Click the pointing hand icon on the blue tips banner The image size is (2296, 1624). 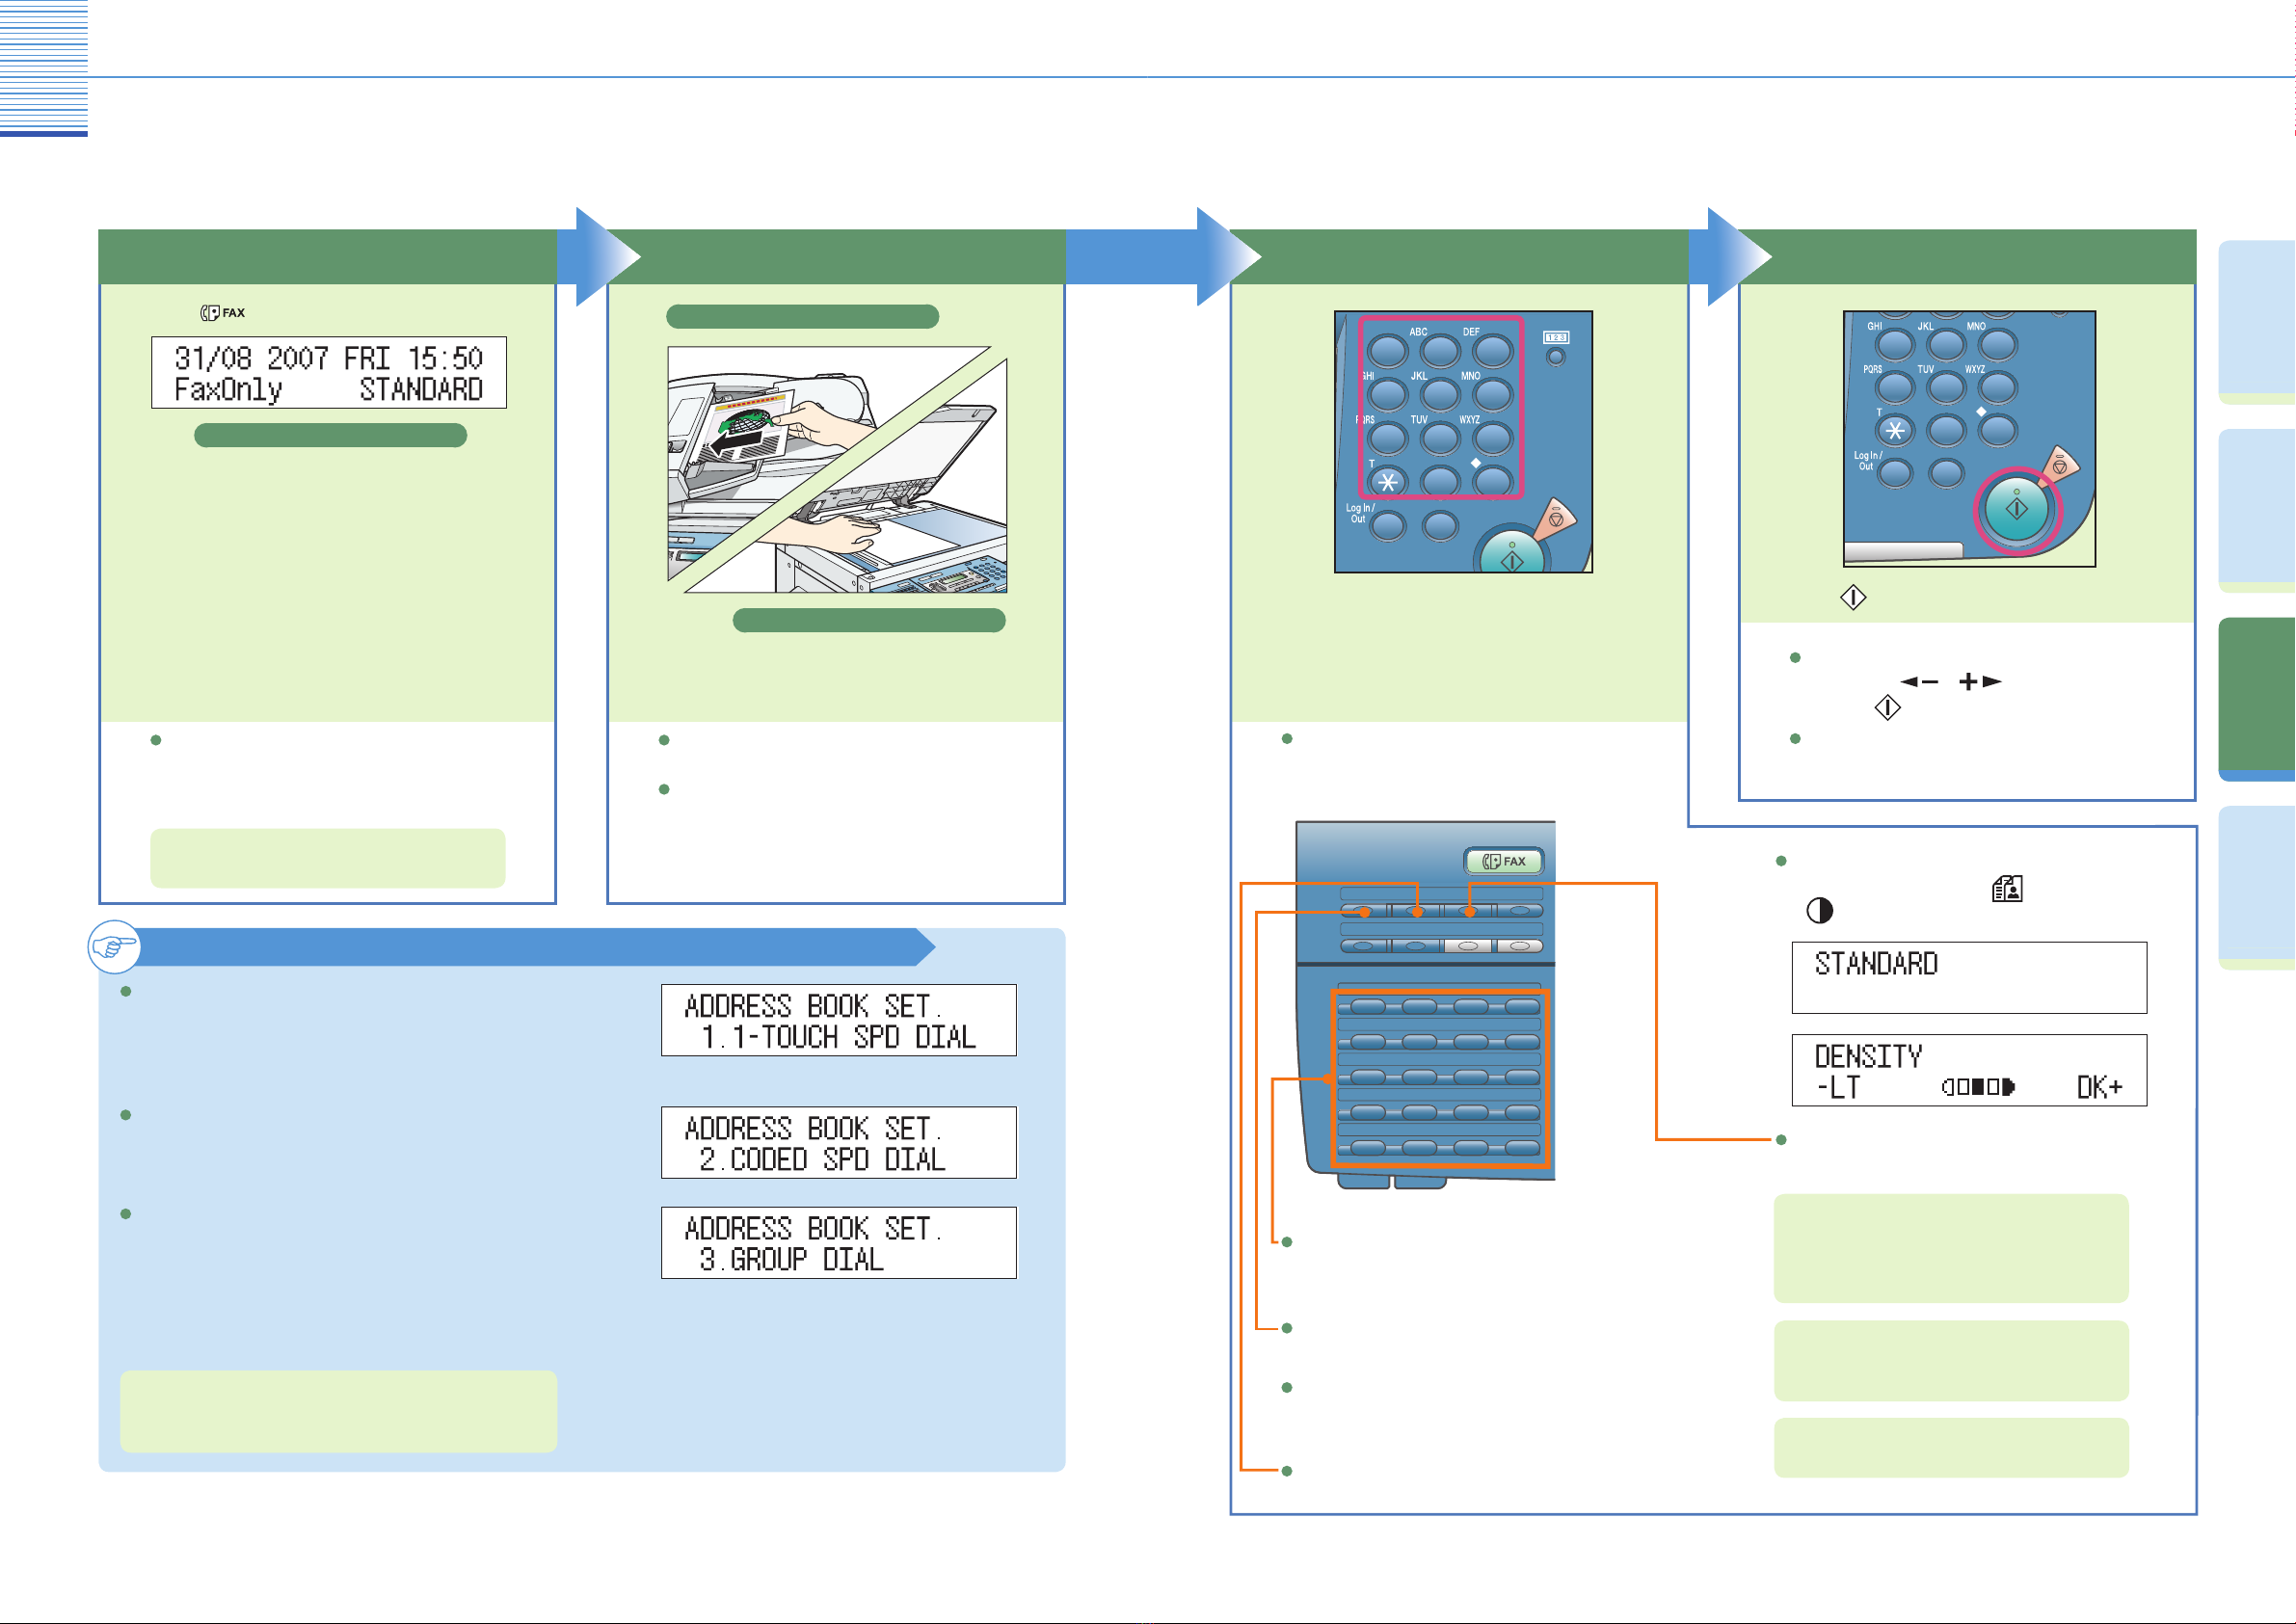113,946
